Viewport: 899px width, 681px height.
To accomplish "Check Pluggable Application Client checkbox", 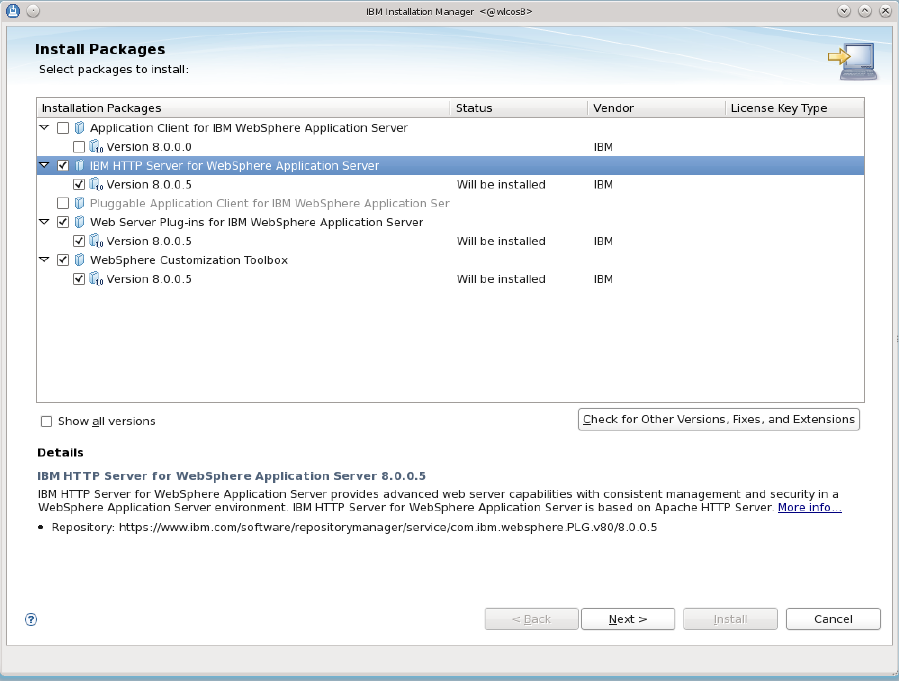I will coord(63,203).
